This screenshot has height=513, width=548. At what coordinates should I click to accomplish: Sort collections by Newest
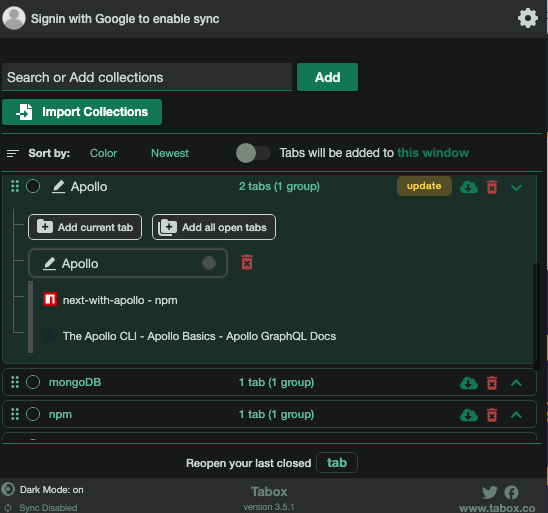click(170, 153)
